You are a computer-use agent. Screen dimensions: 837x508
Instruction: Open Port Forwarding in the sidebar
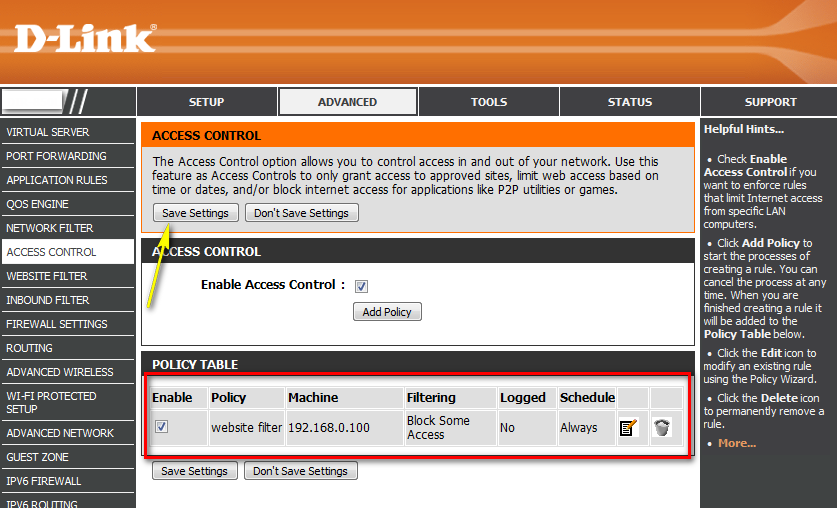tap(56, 156)
